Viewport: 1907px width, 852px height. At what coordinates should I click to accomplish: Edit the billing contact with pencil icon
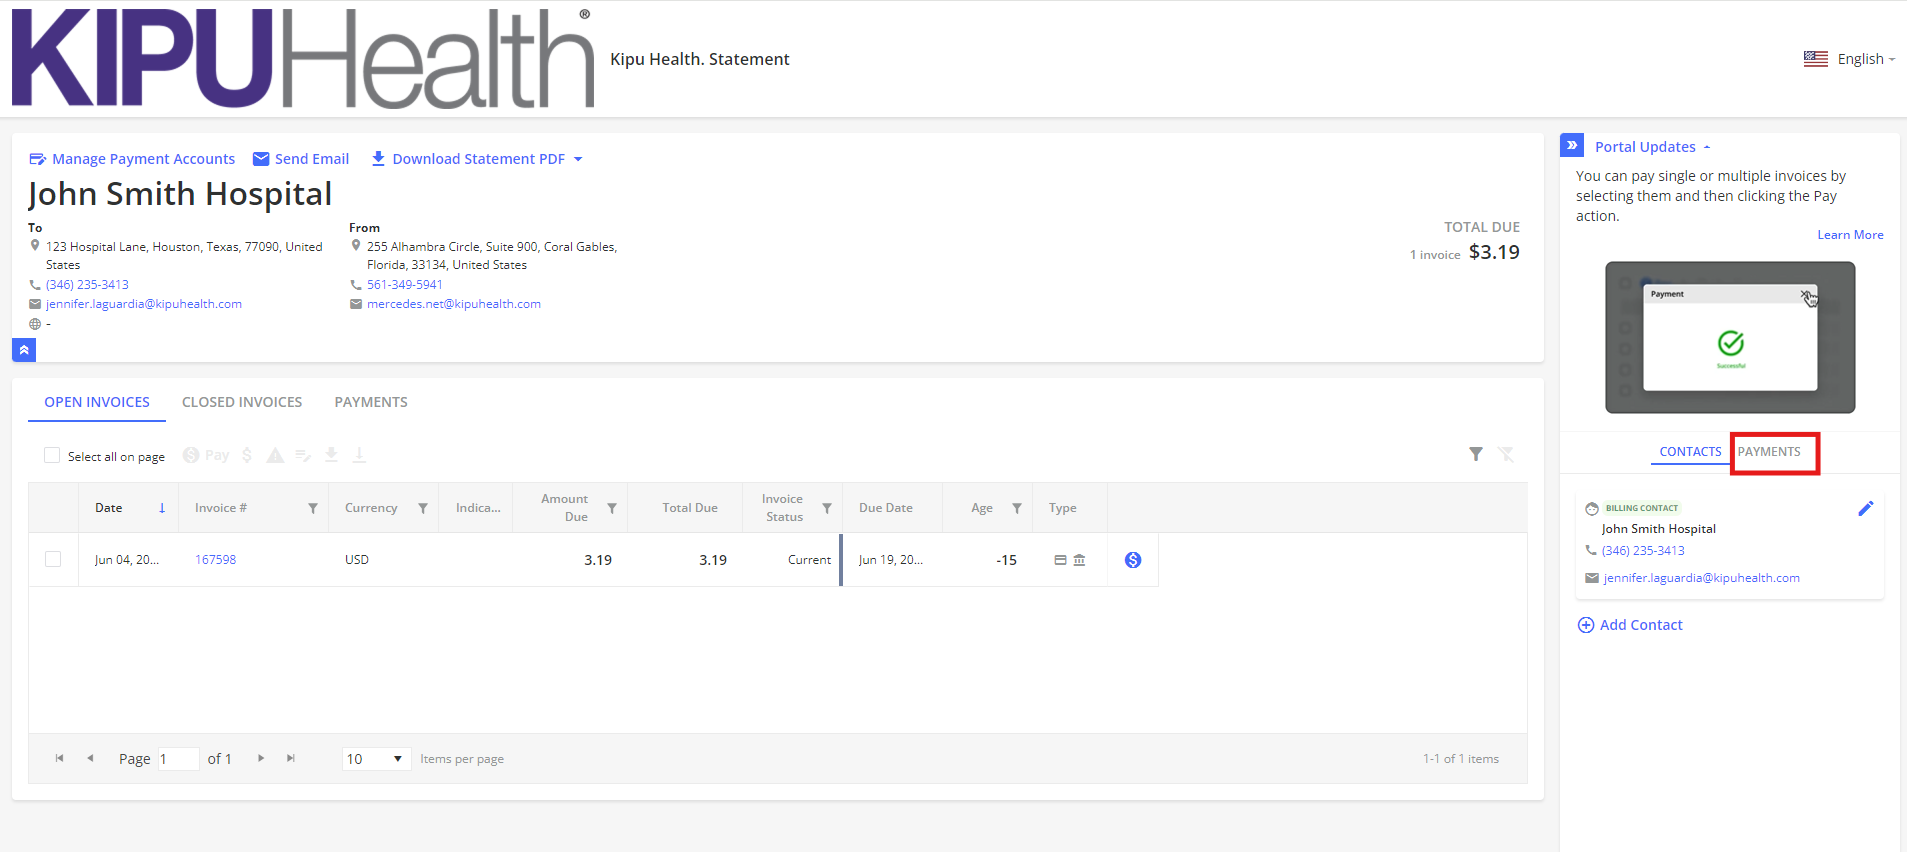tap(1865, 509)
